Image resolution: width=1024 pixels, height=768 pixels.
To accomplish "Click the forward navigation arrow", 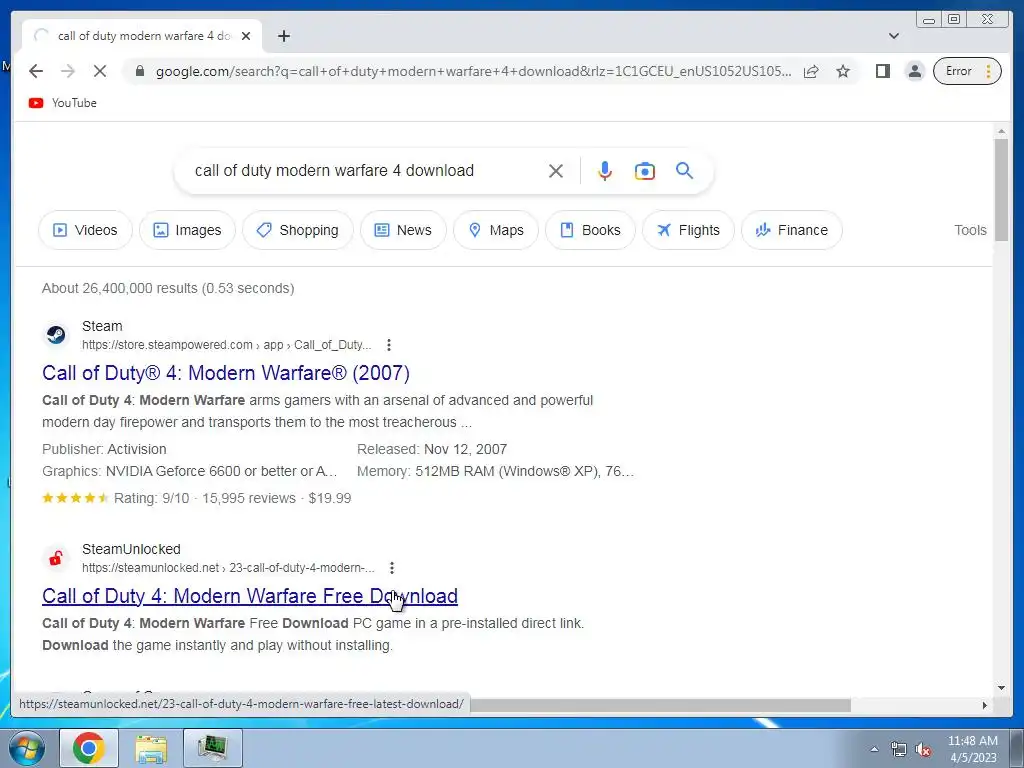I will tap(68, 71).
